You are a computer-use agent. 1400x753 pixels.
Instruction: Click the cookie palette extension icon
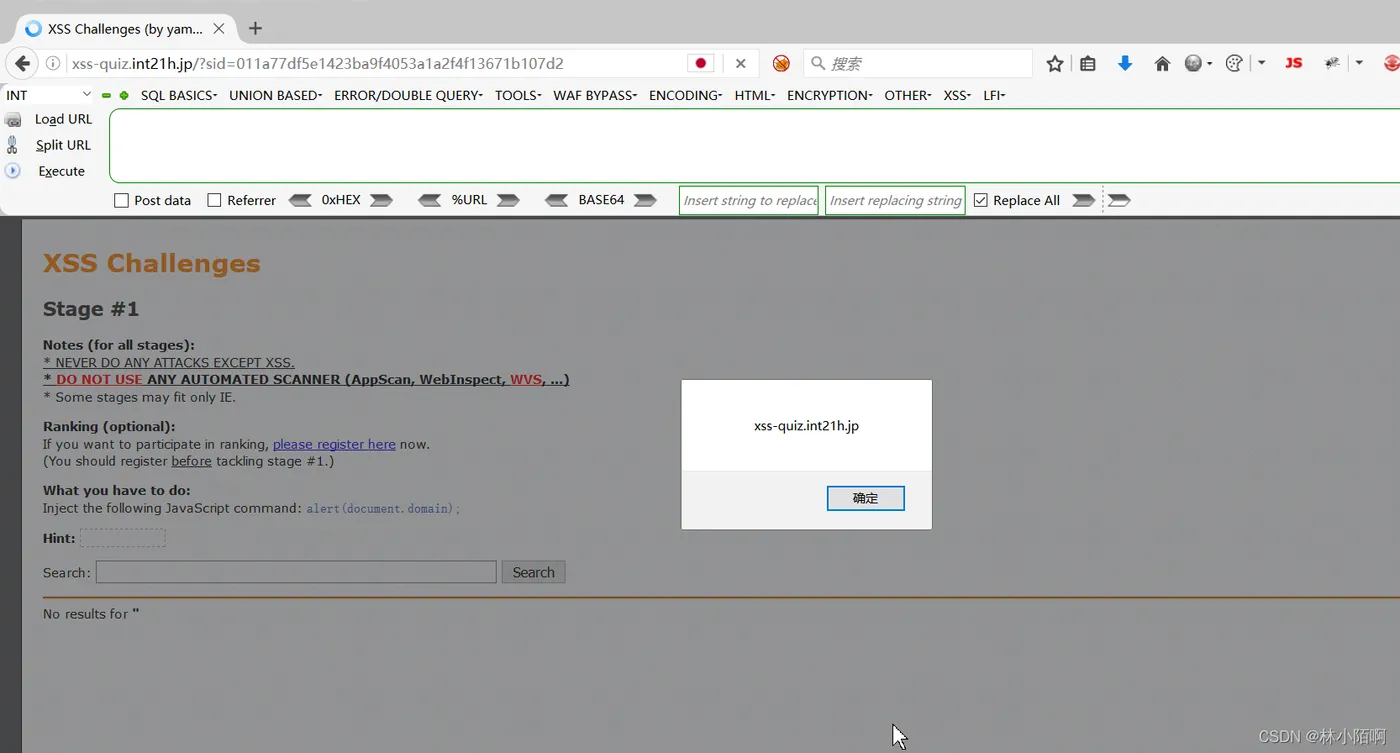[1234, 63]
